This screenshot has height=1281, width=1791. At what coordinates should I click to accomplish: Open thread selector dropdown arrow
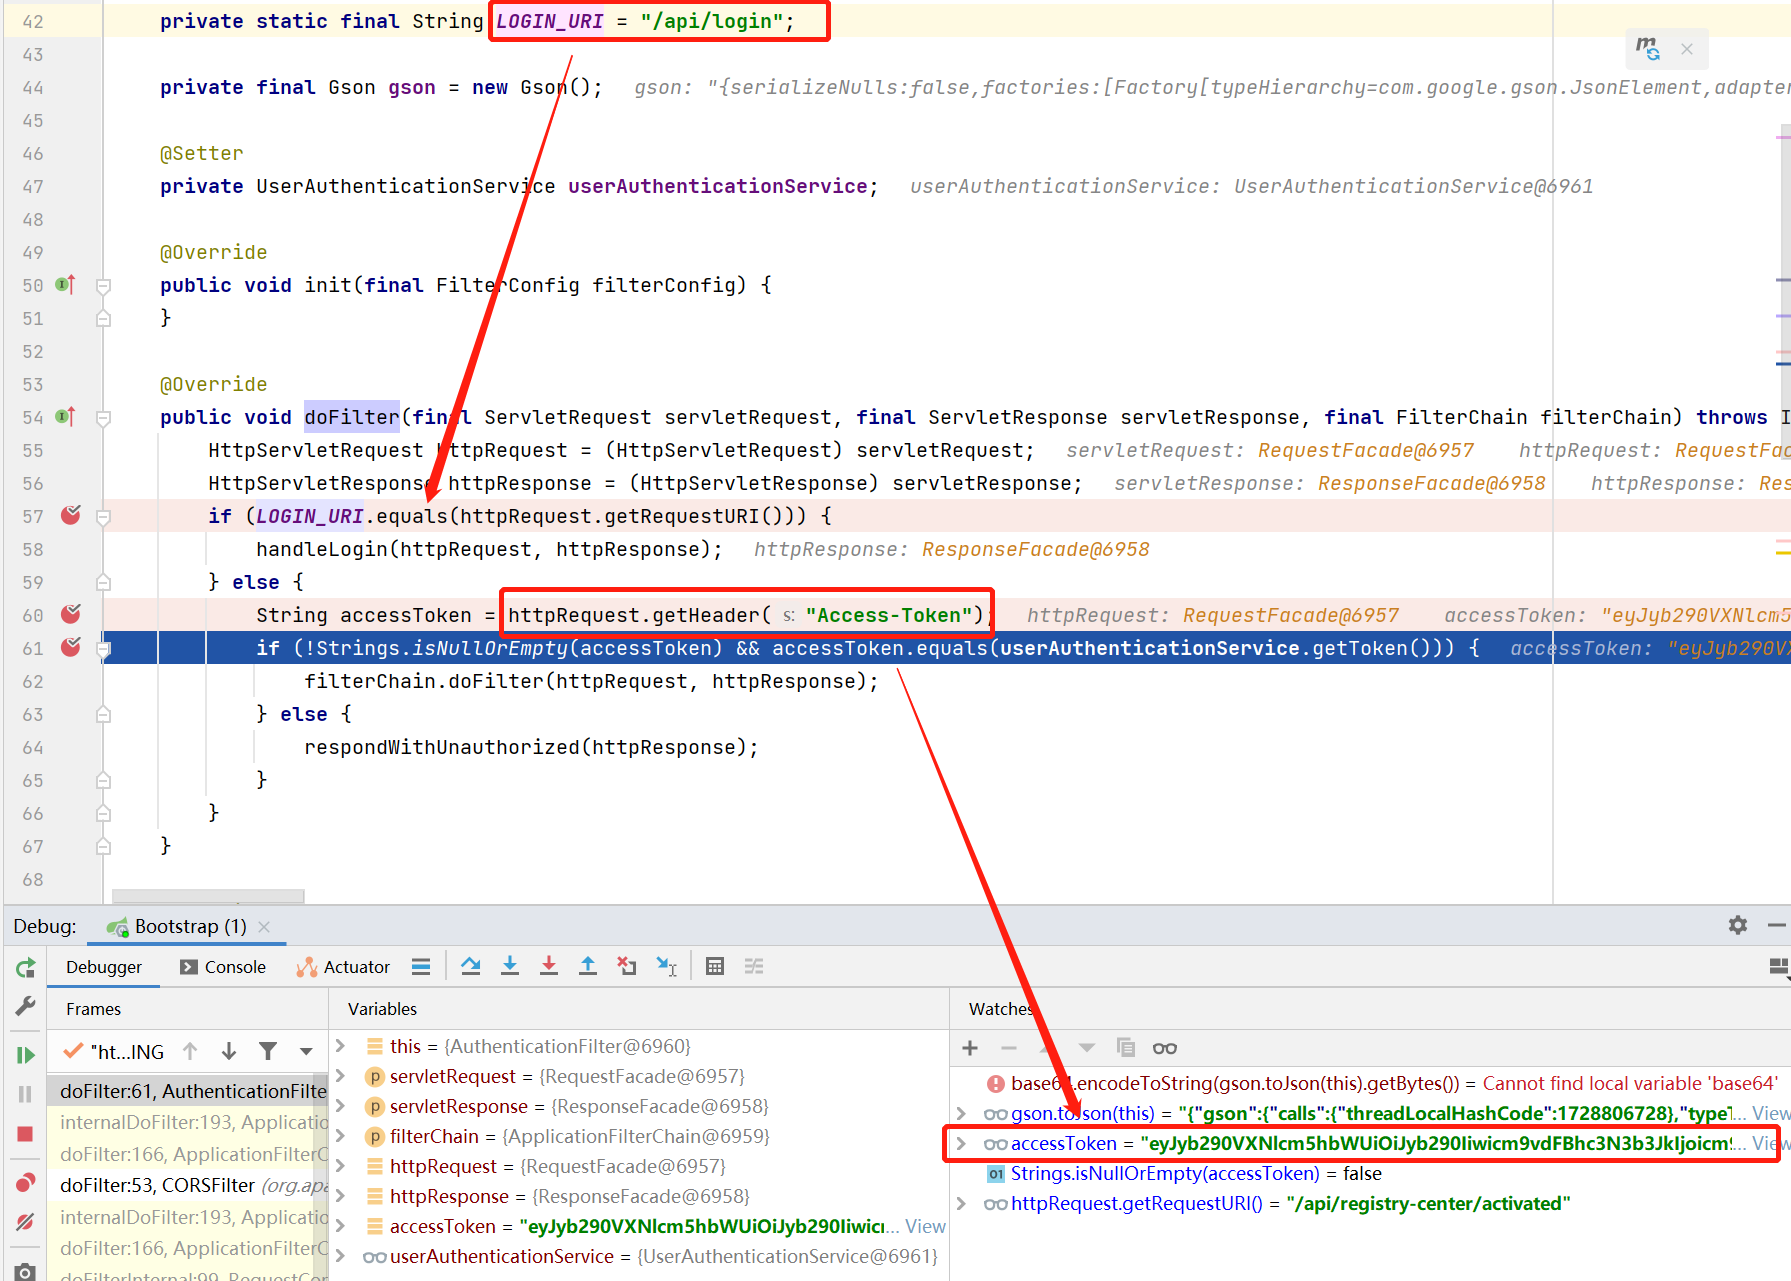pos(306,1051)
